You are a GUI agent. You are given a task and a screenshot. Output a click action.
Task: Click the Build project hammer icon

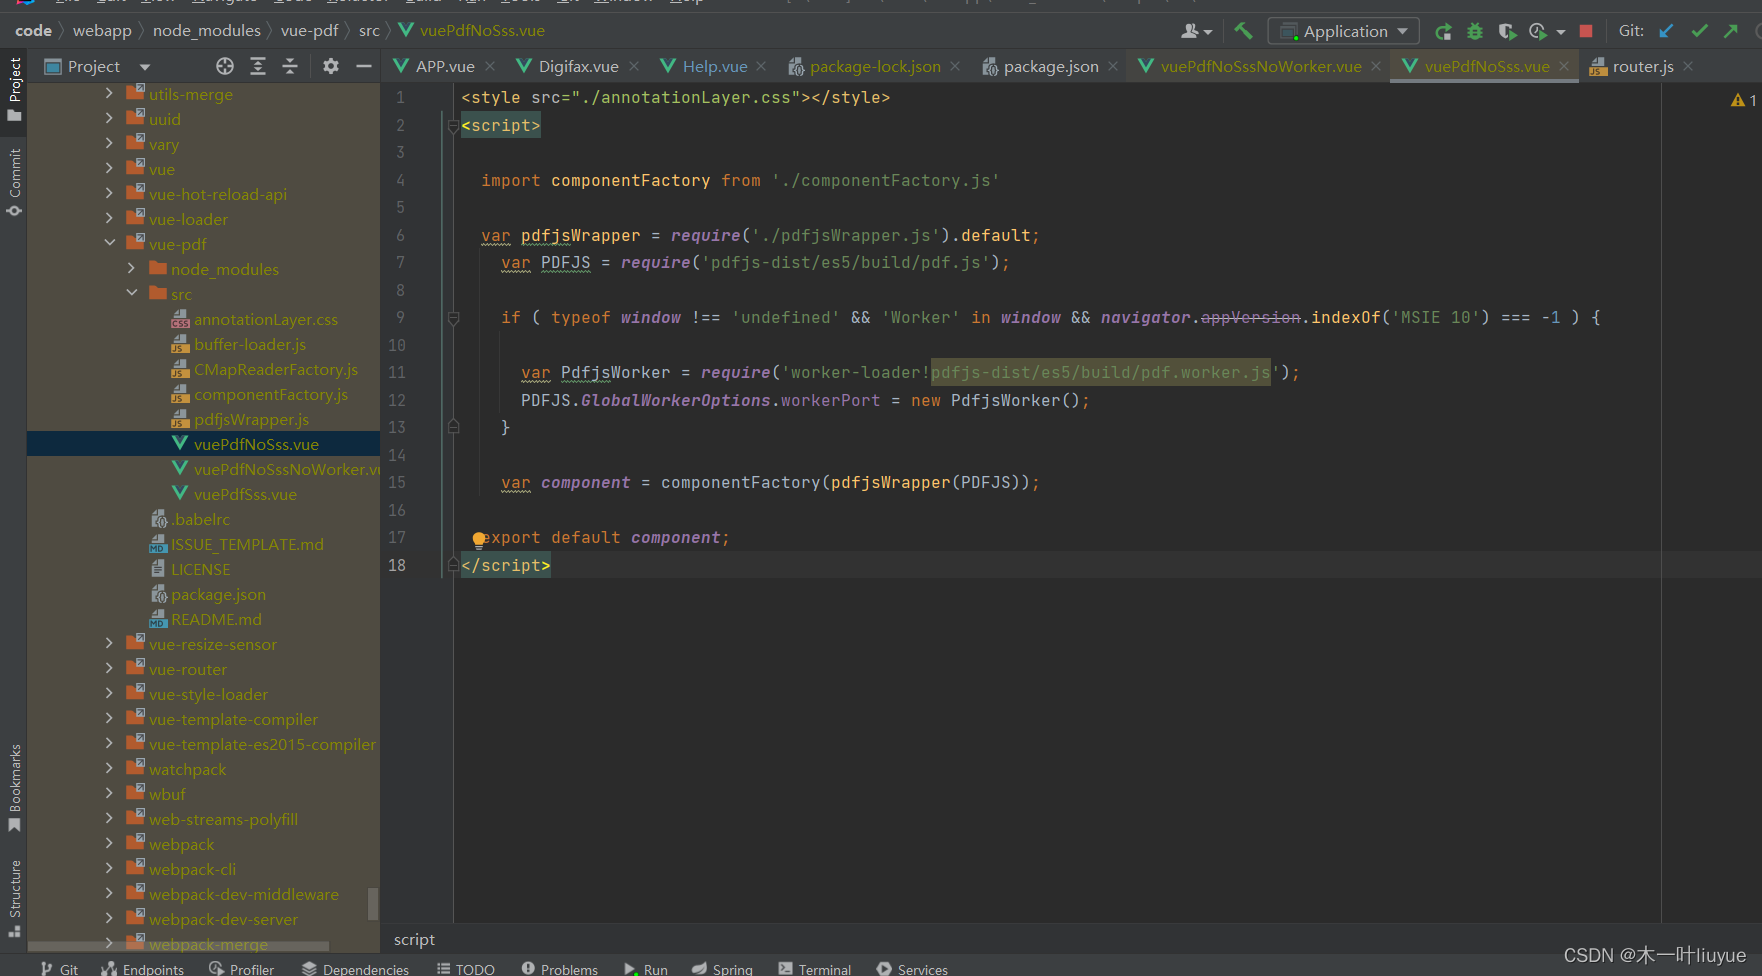pyautogui.click(x=1243, y=31)
